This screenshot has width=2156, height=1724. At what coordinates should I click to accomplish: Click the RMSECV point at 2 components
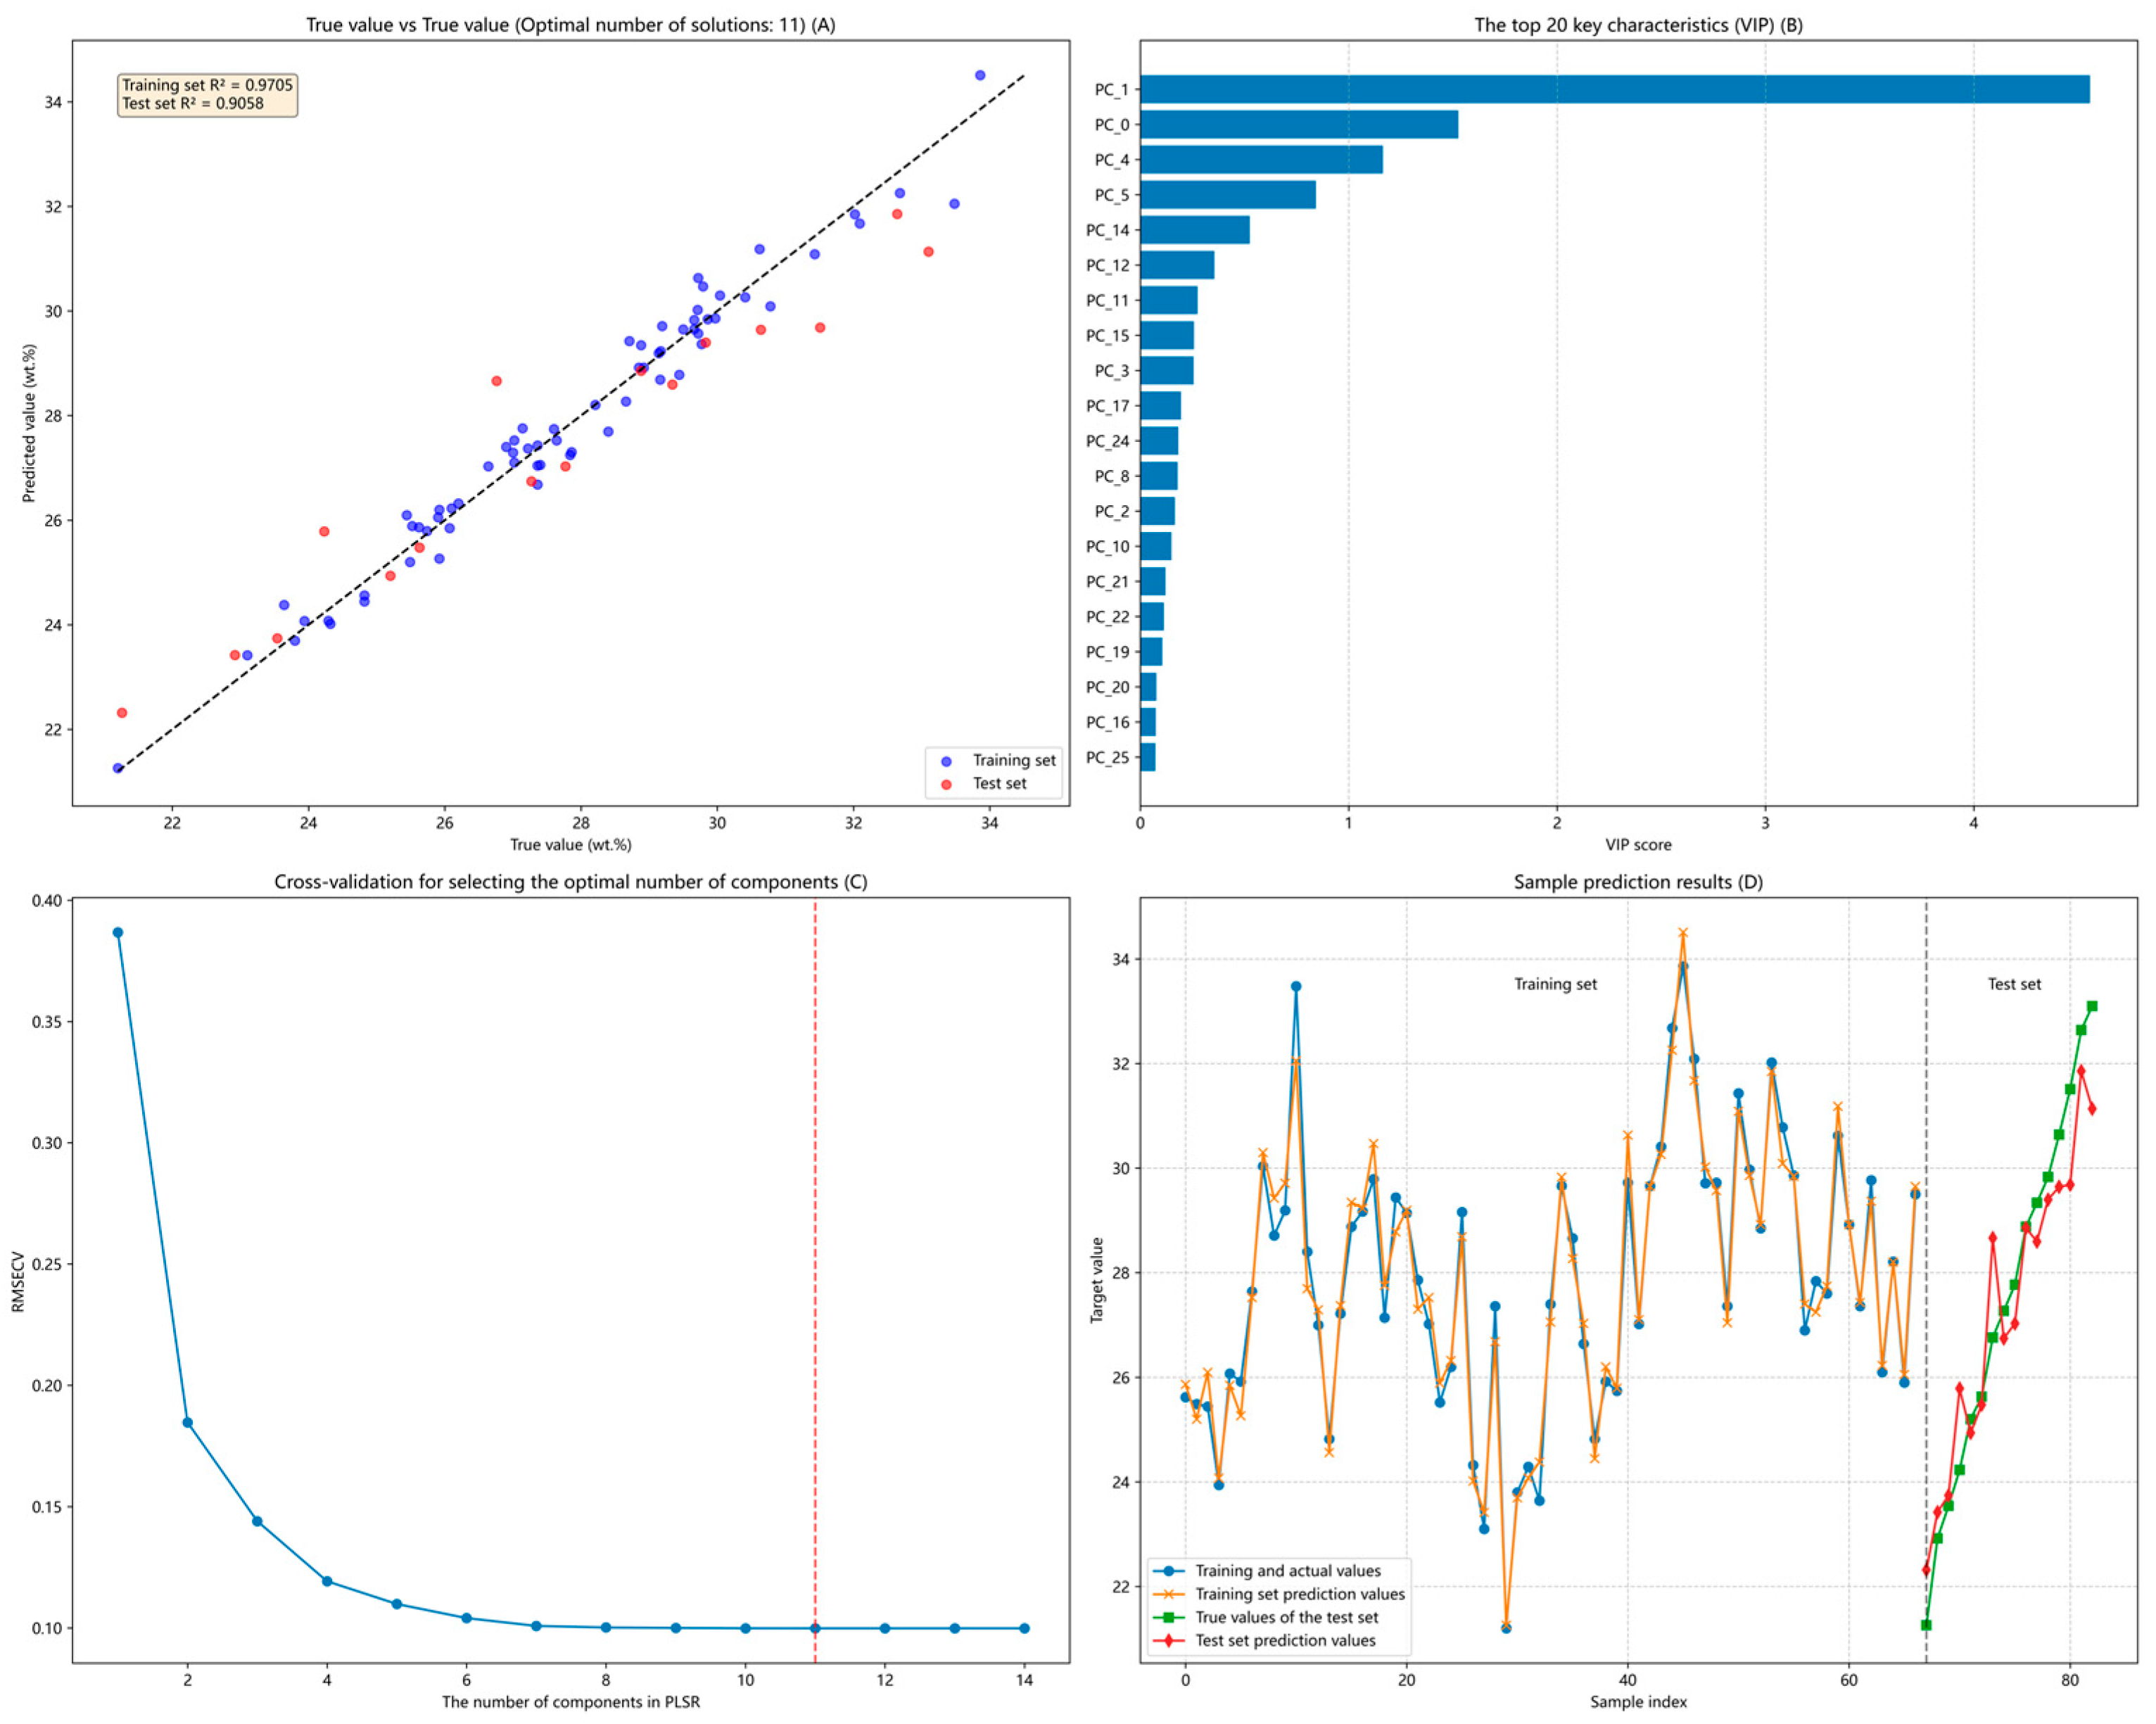(x=187, y=1422)
